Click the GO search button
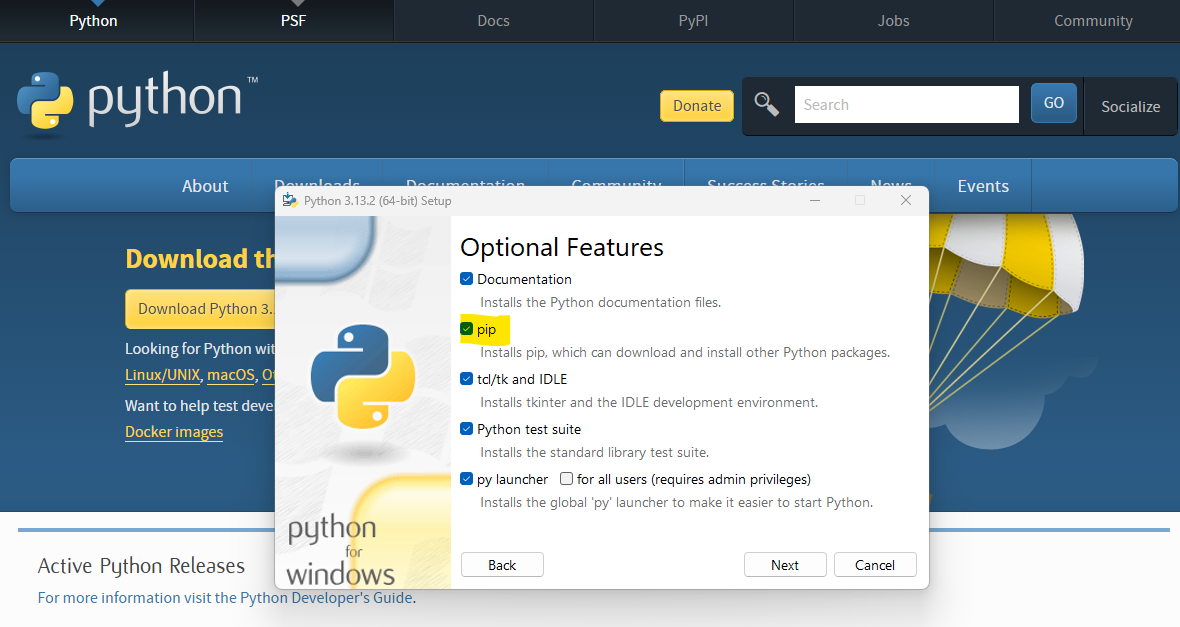Image resolution: width=1180 pixels, height=627 pixels. pos(1054,103)
